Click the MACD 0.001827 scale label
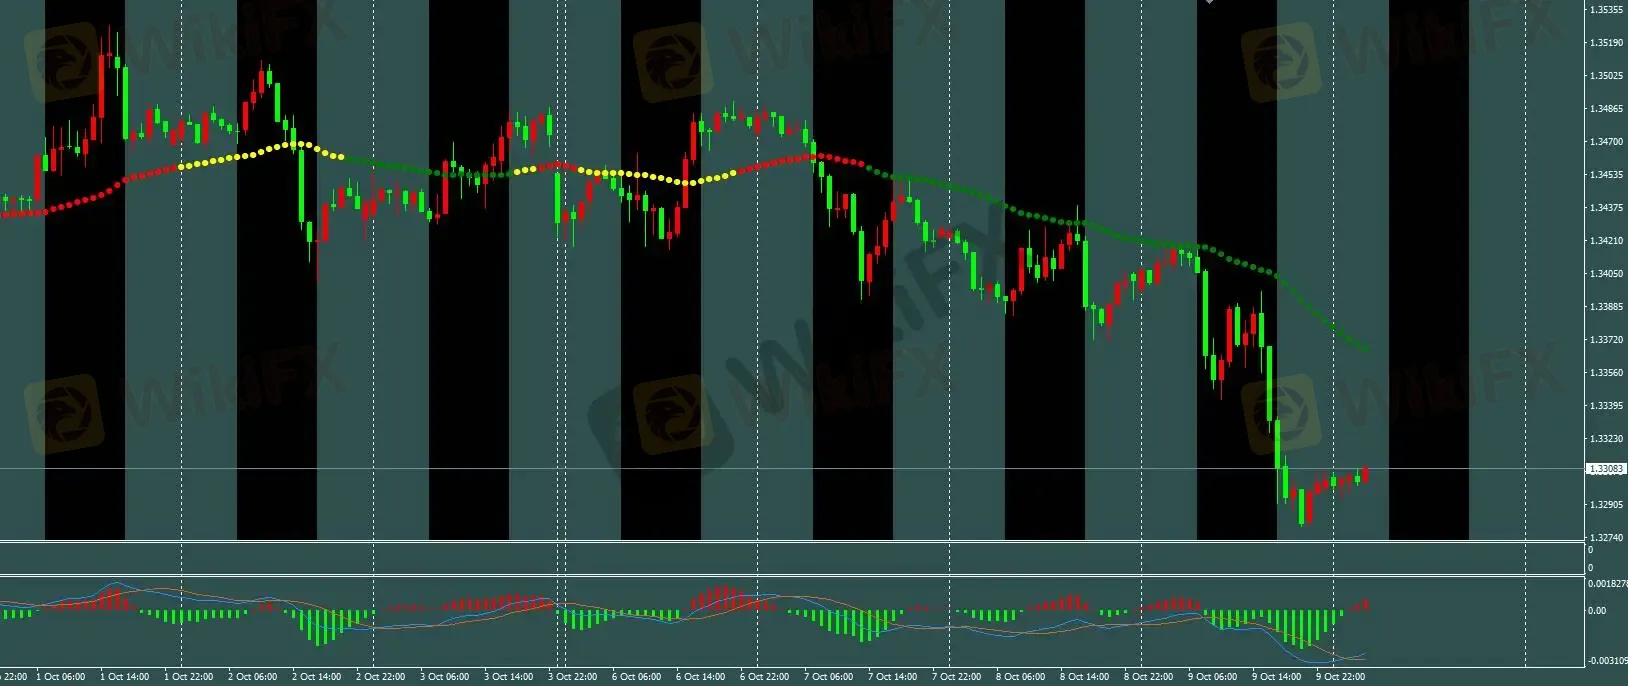This screenshot has height=686, width=1628. point(1607,583)
